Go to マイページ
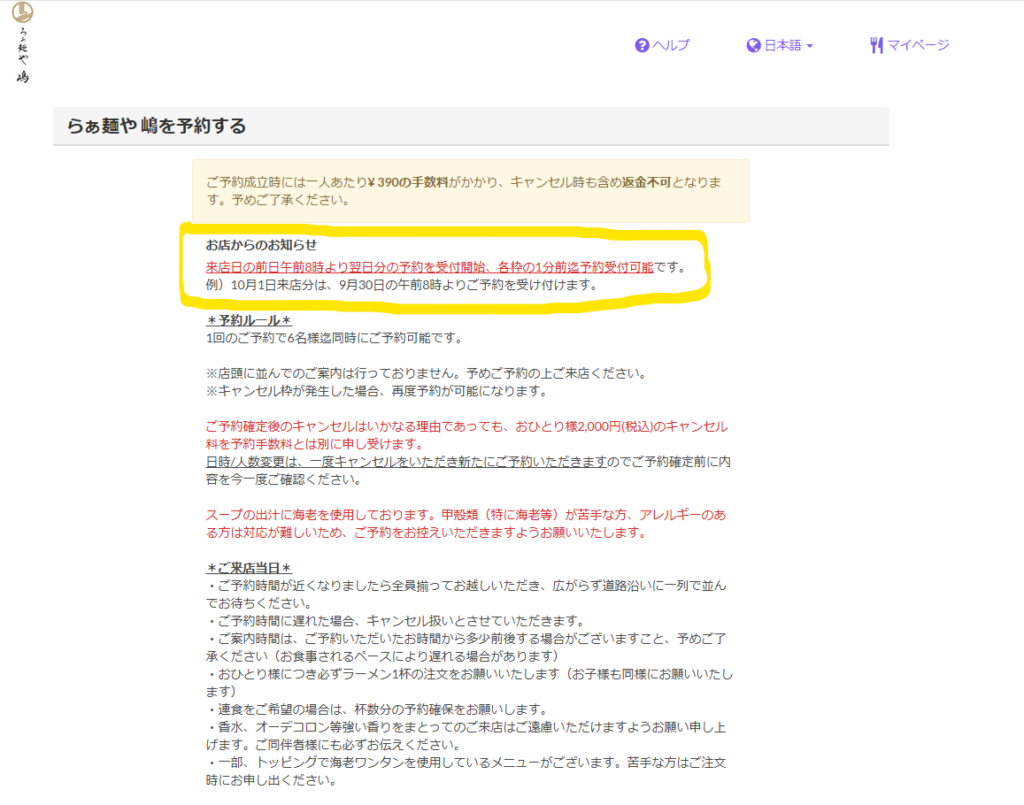The image size is (1024, 805). pos(917,45)
